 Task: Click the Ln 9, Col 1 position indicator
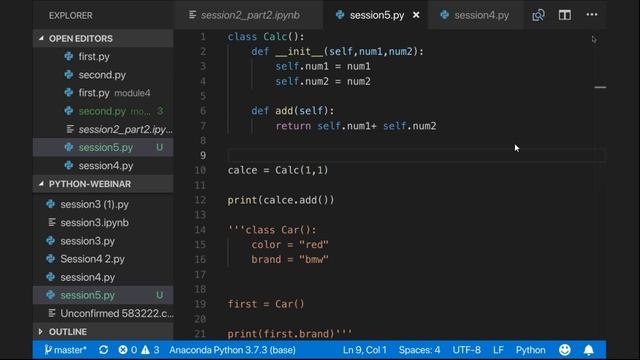(x=364, y=350)
